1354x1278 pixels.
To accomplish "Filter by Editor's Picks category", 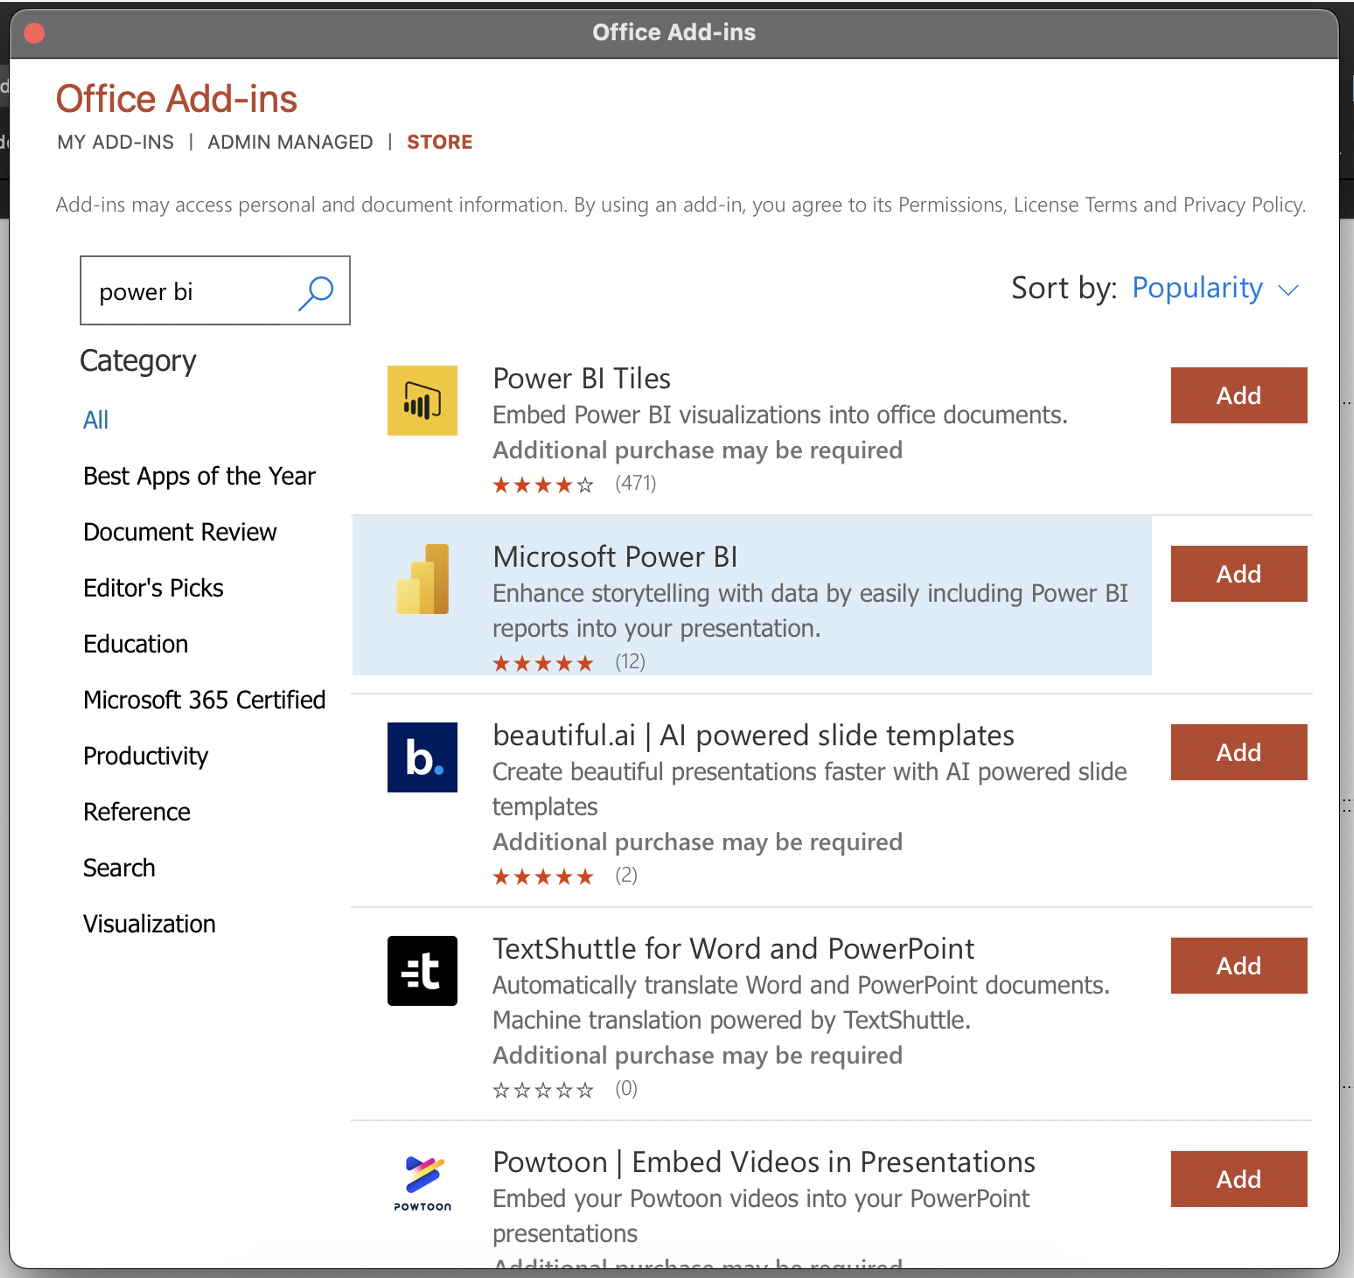I will click(x=153, y=588).
